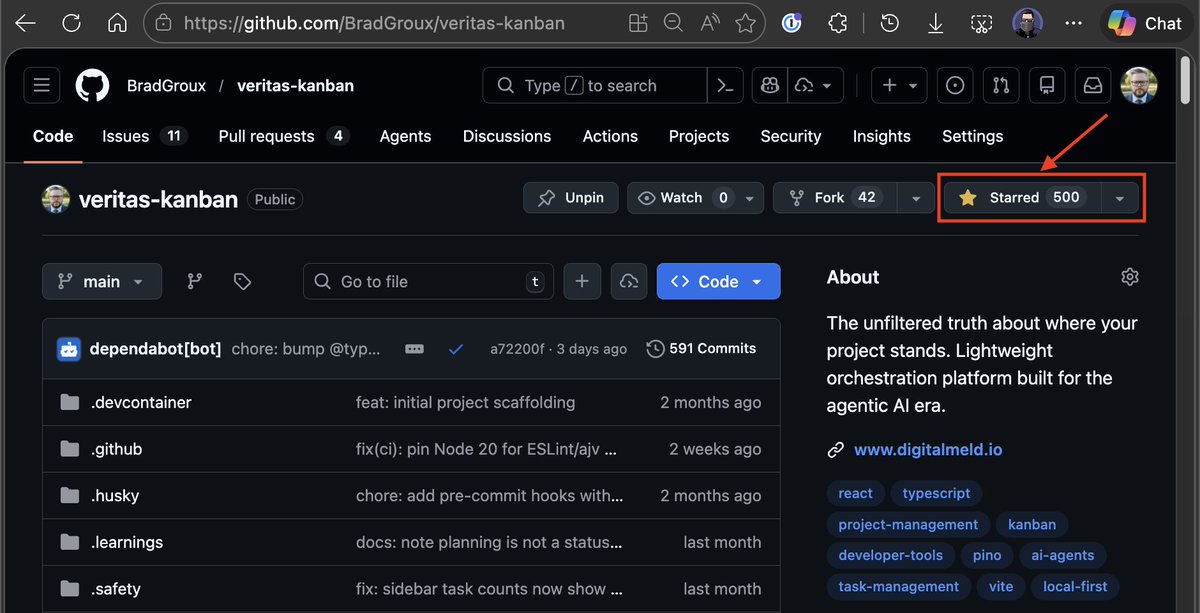Open the Watch dropdown button

[696, 197]
